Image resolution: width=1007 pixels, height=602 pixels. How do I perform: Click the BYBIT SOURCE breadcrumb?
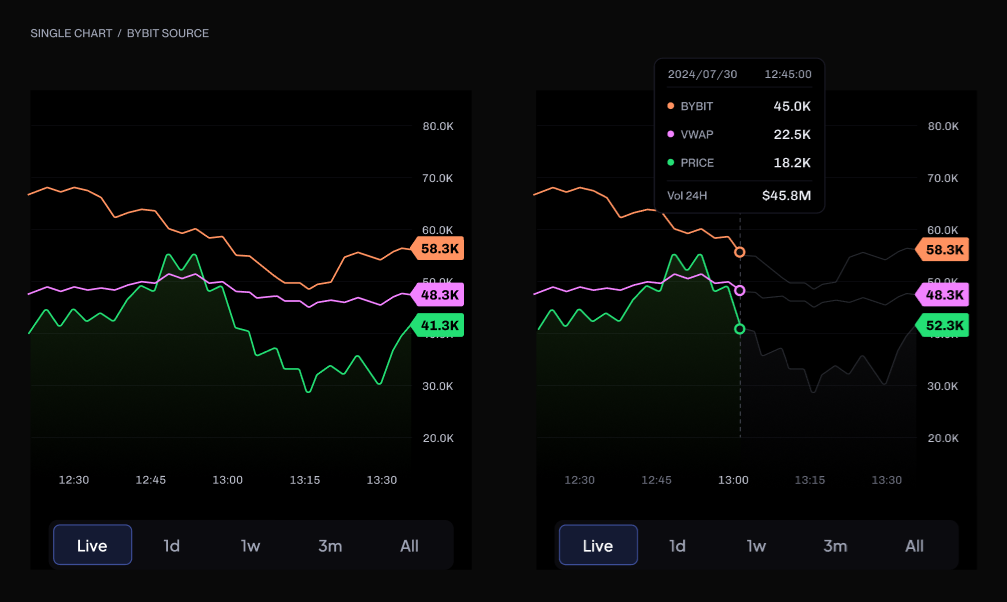tap(168, 33)
